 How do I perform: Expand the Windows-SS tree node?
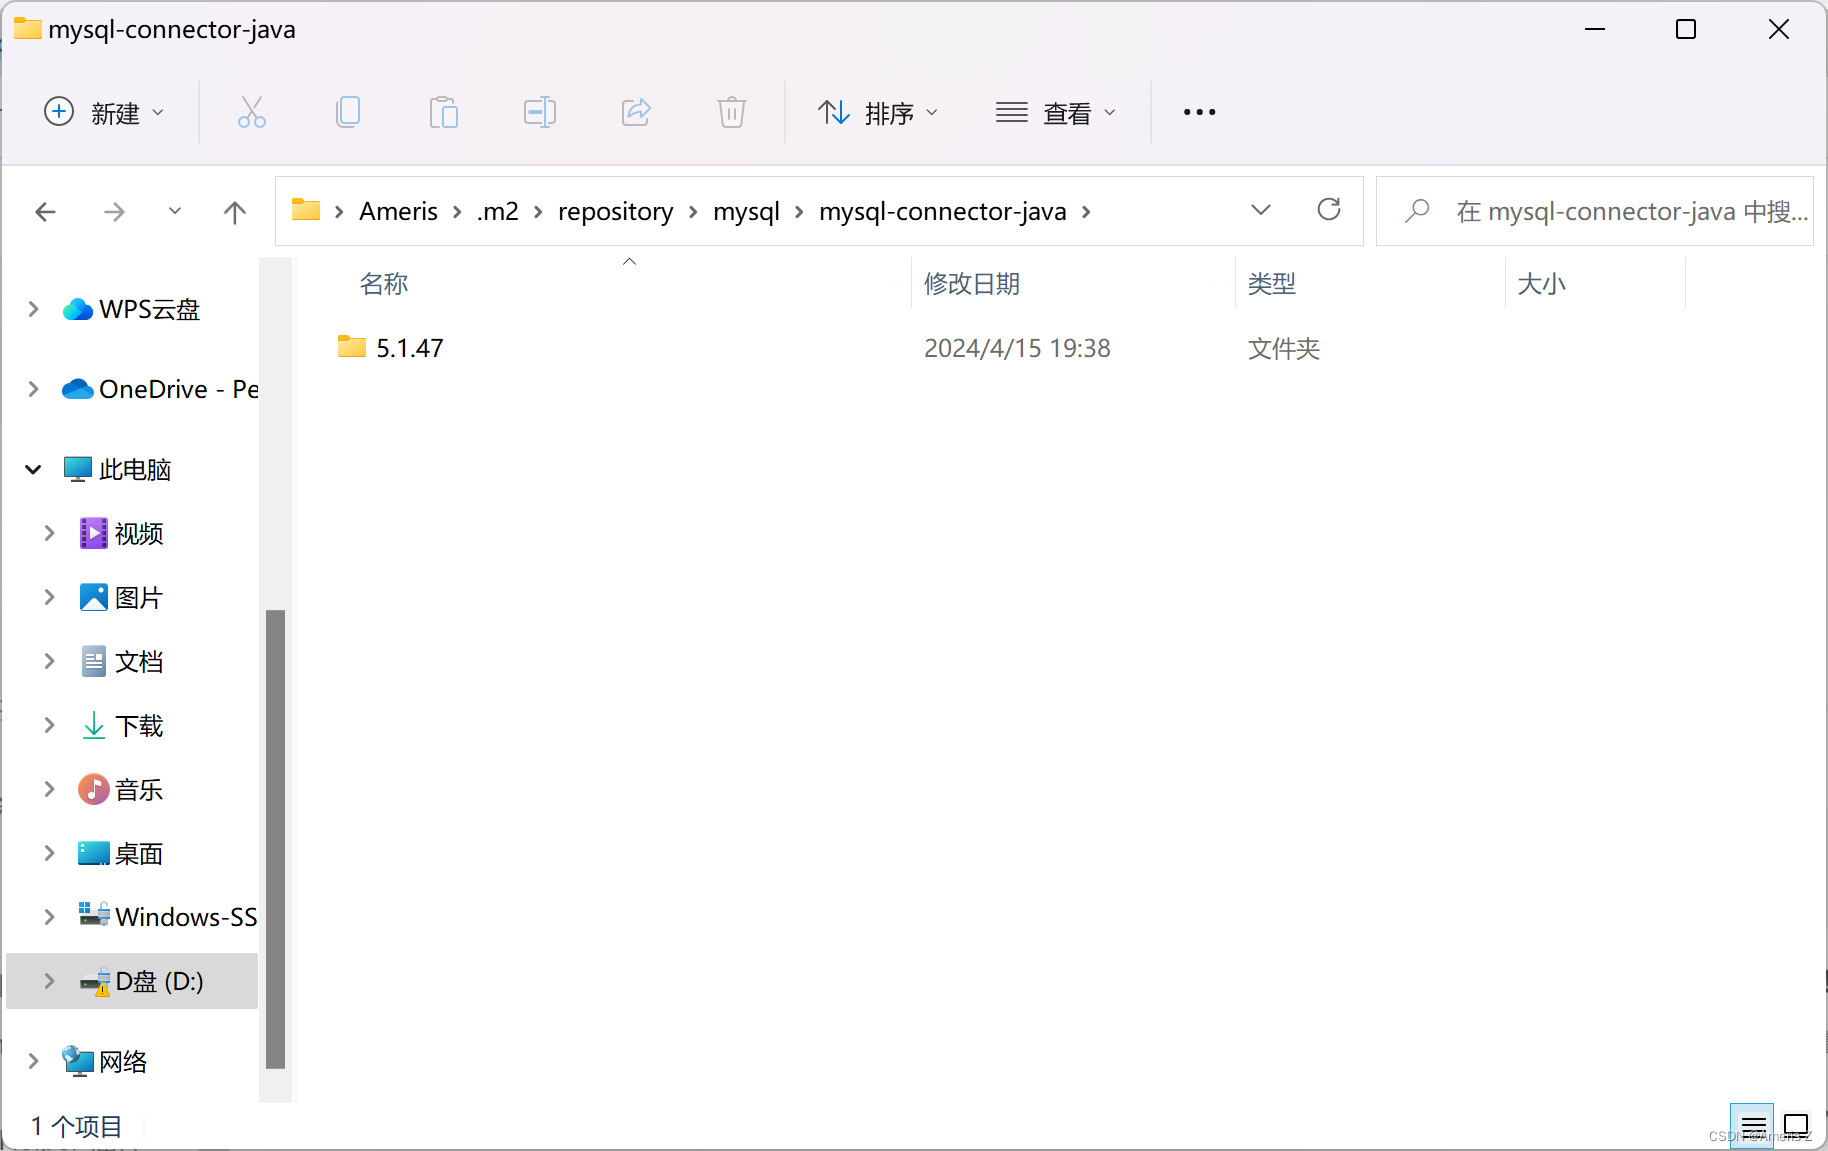(x=49, y=917)
